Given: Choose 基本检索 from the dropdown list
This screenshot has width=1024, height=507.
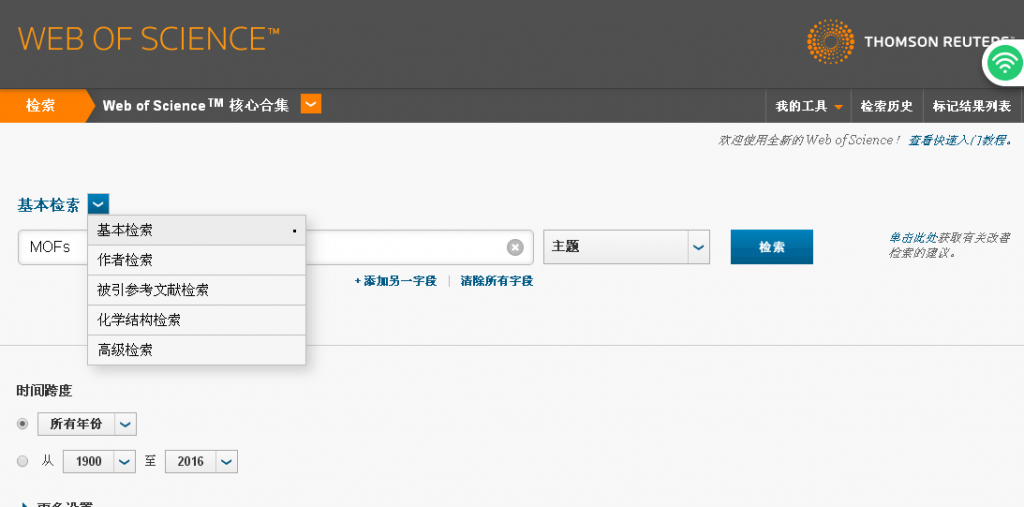Looking at the screenshot, I should pos(197,230).
